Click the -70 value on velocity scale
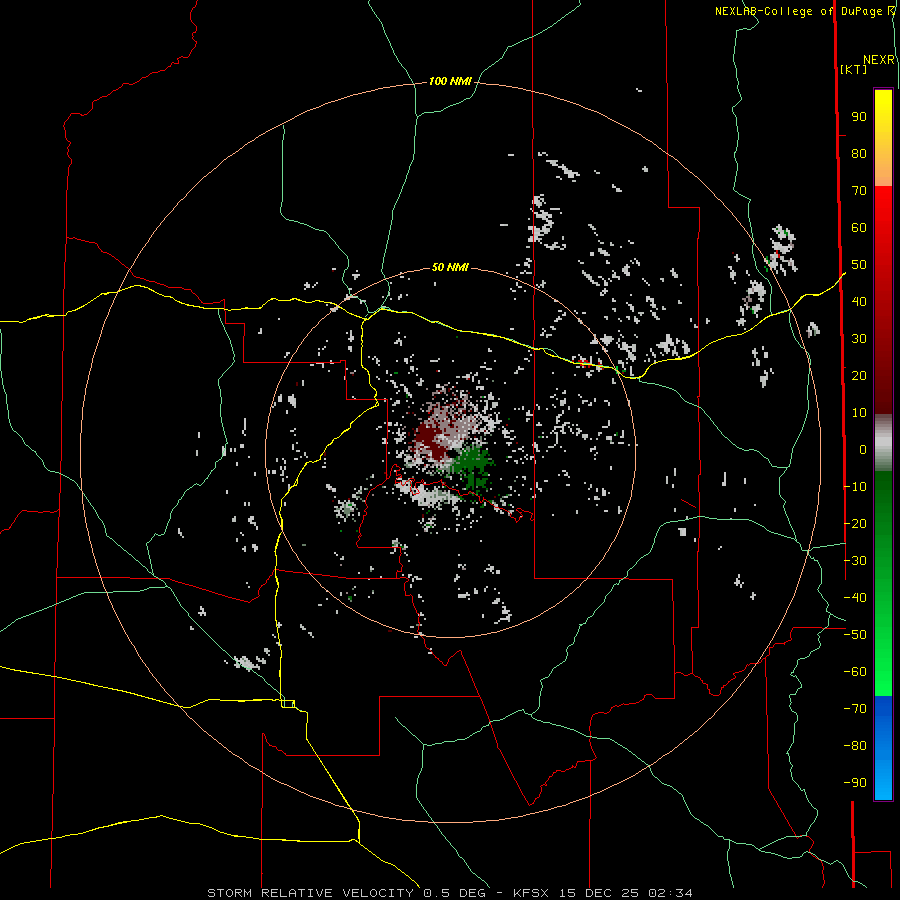 [x=855, y=709]
